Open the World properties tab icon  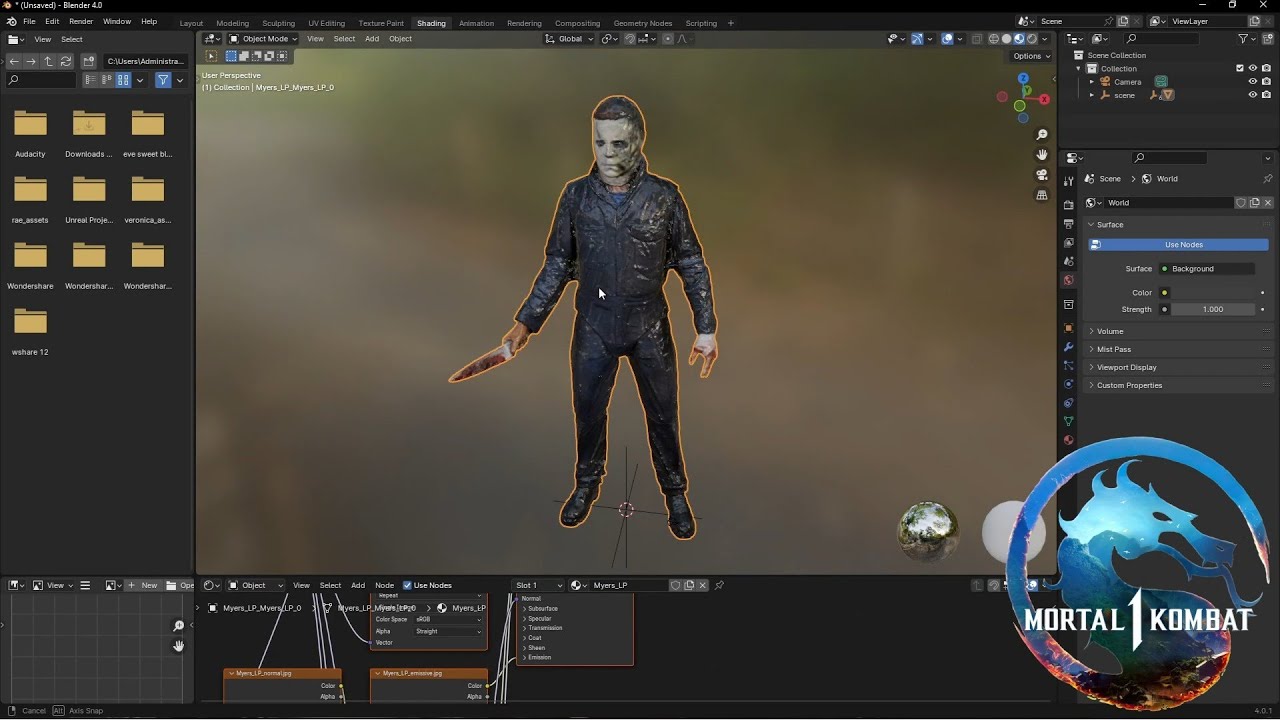1069,280
